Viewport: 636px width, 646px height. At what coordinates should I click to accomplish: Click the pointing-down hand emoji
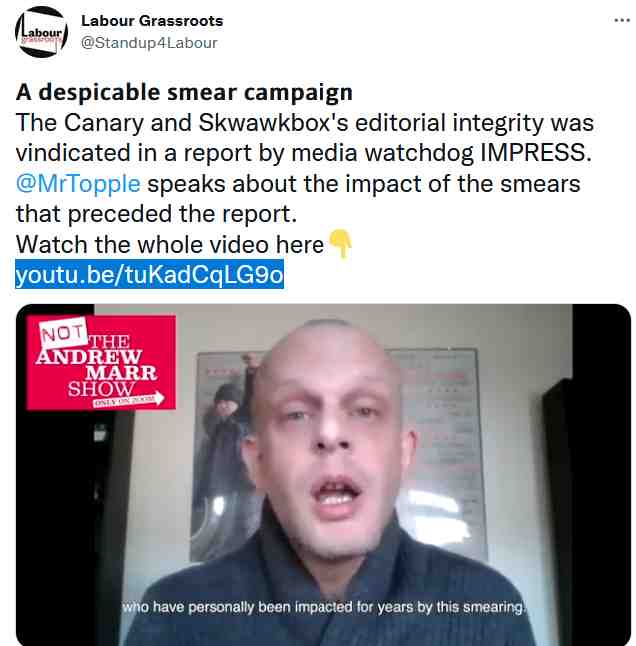click(341, 244)
